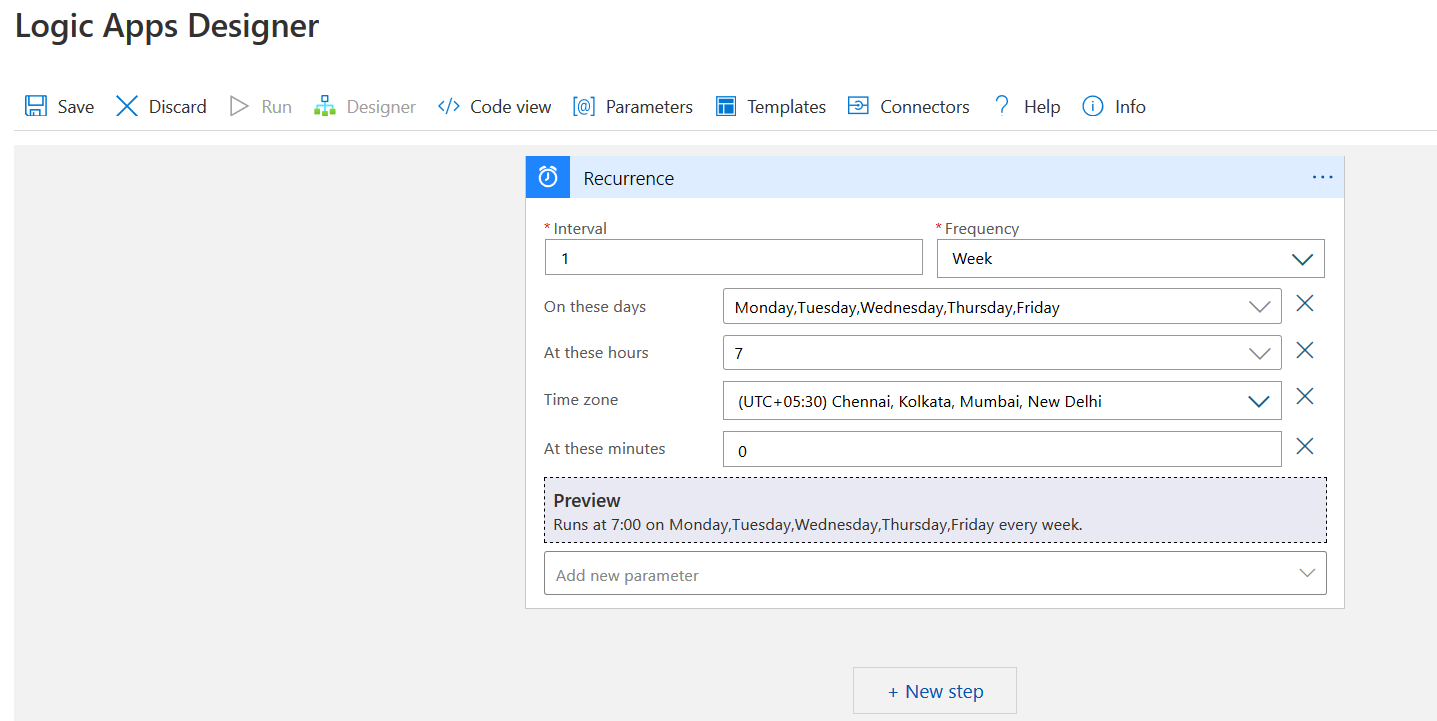Remove the Time zone parameter

(x=1304, y=397)
